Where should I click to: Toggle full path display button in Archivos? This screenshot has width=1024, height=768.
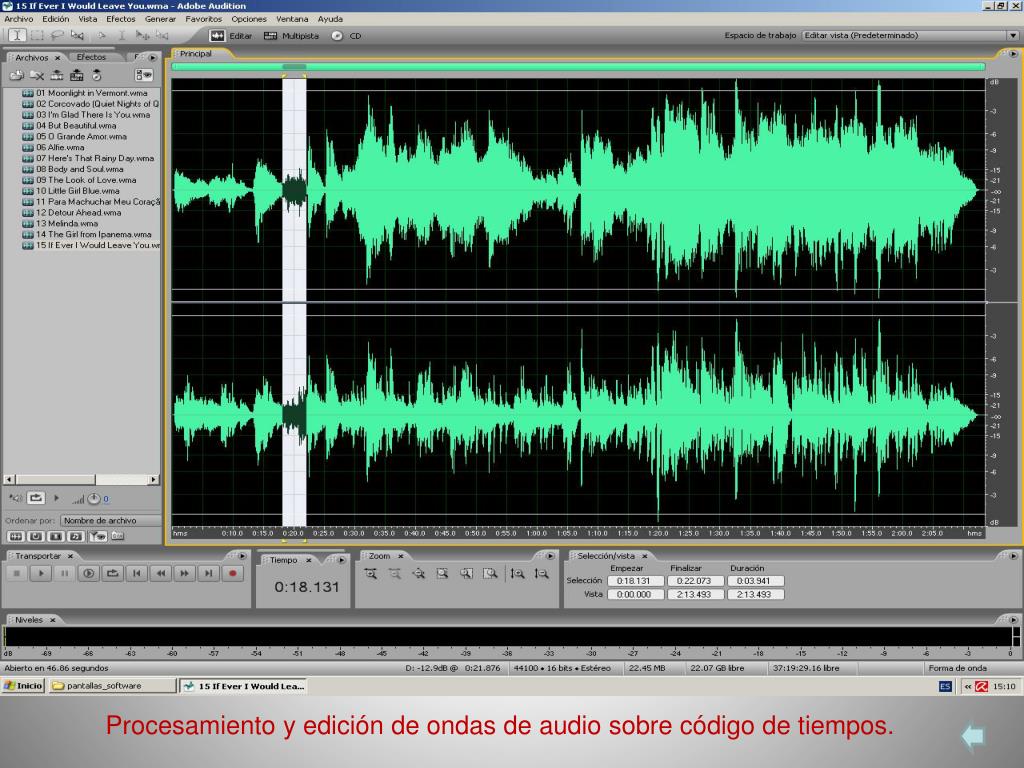tap(118, 536)
